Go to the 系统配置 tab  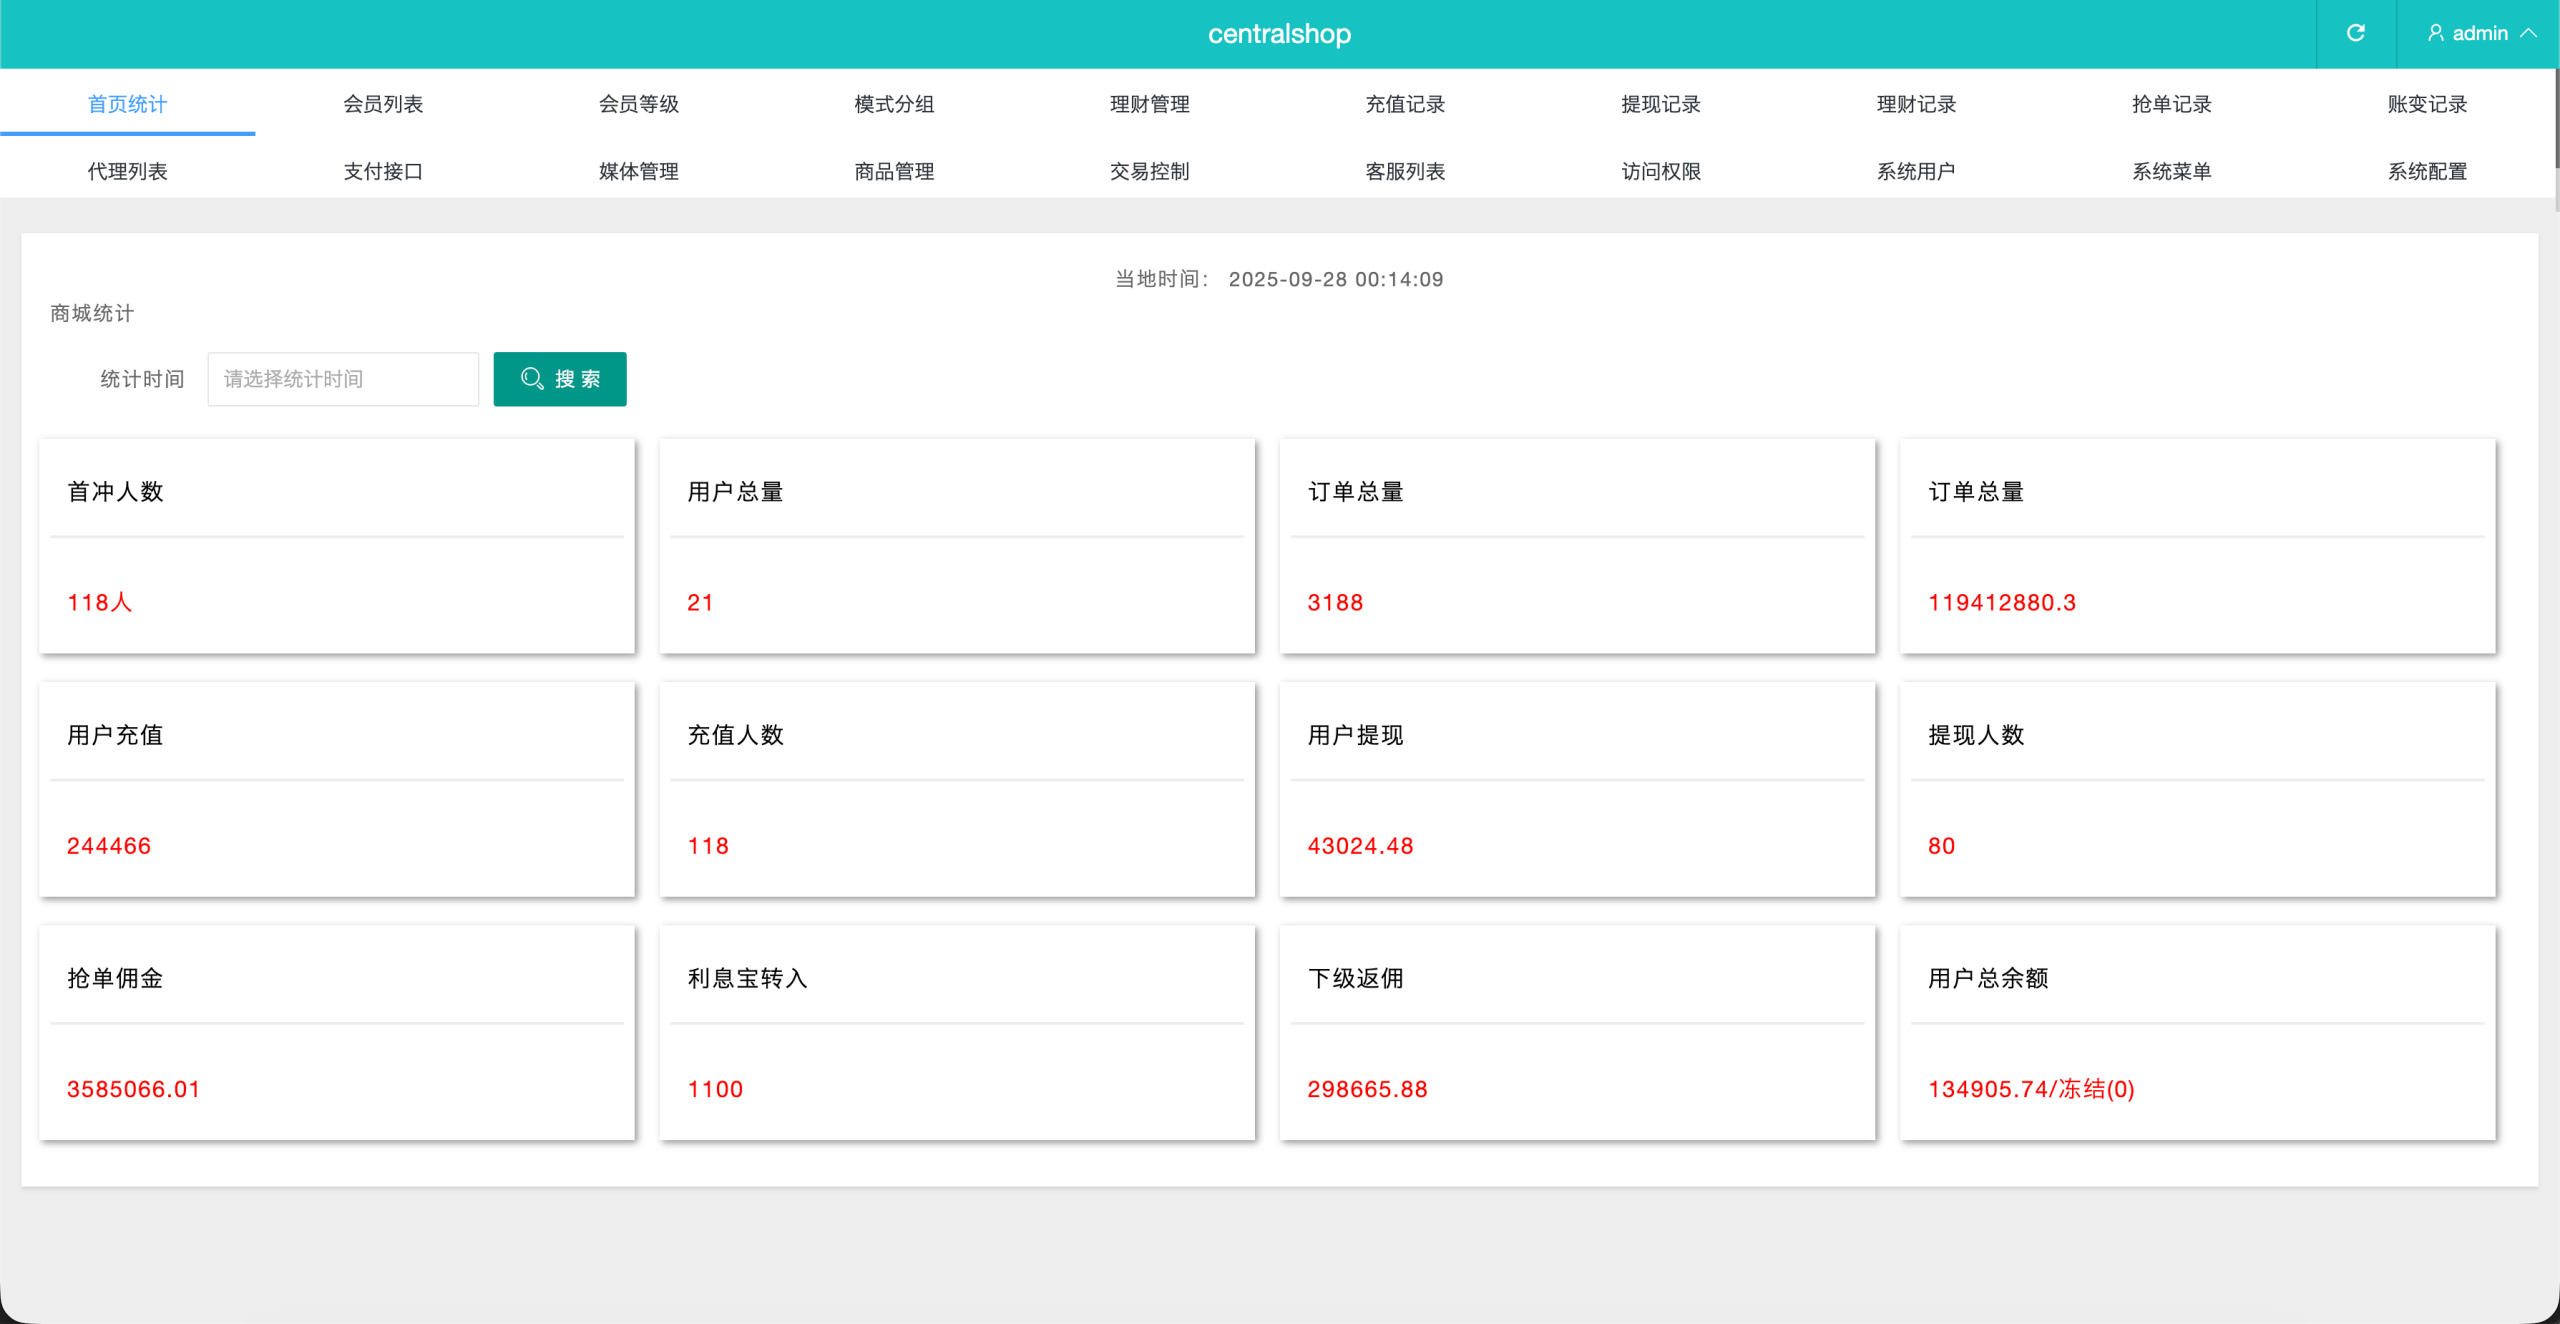2427,171
